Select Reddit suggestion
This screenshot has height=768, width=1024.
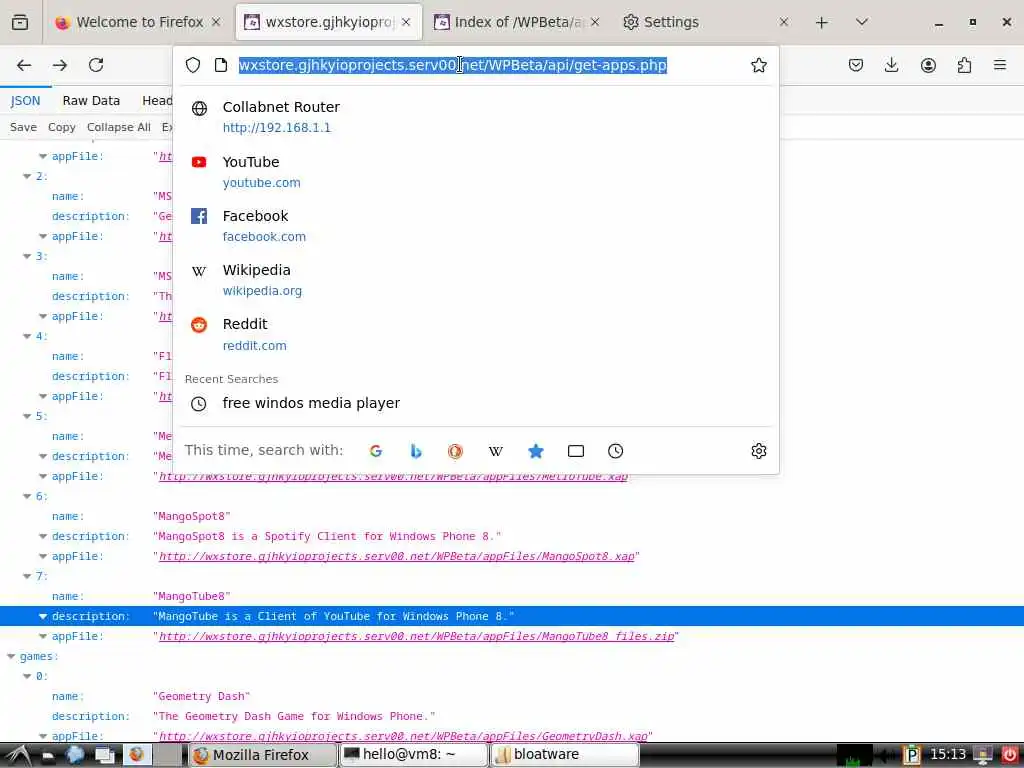point(476,334)
